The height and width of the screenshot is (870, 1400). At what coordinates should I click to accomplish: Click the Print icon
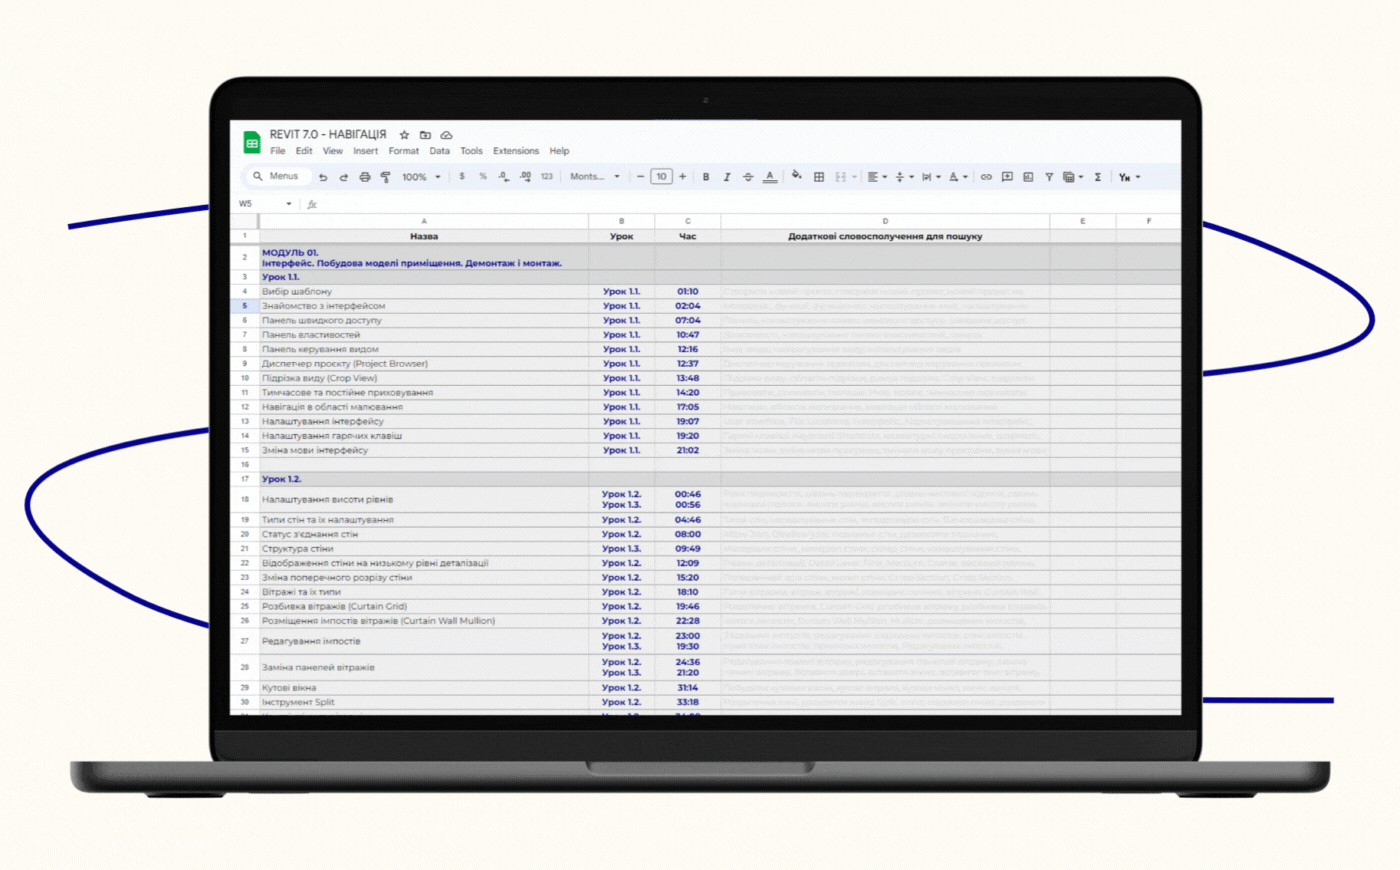tap(365, 177)
